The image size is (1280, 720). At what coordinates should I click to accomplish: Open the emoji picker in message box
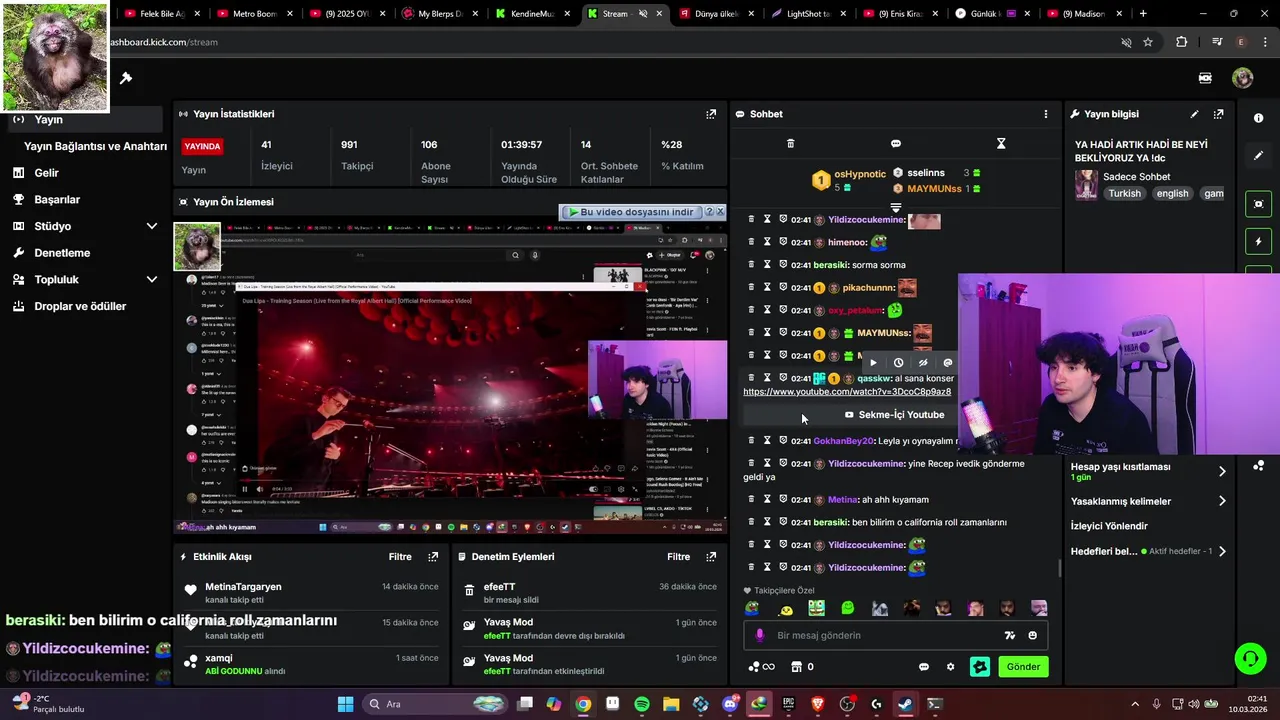point(1033,635)
